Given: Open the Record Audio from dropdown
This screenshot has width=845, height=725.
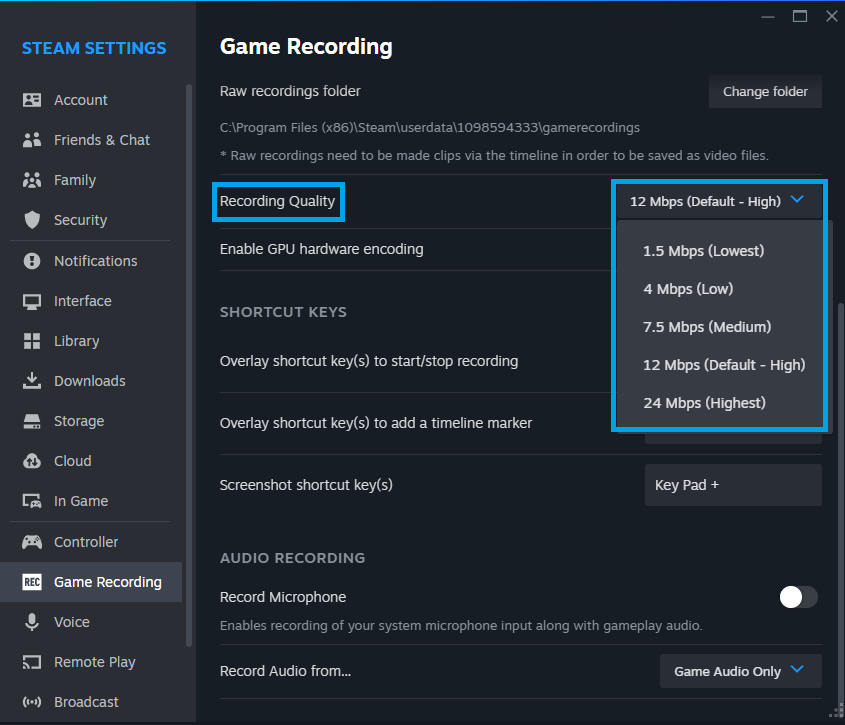Looking at the screenshot, I should pos(740,671).
